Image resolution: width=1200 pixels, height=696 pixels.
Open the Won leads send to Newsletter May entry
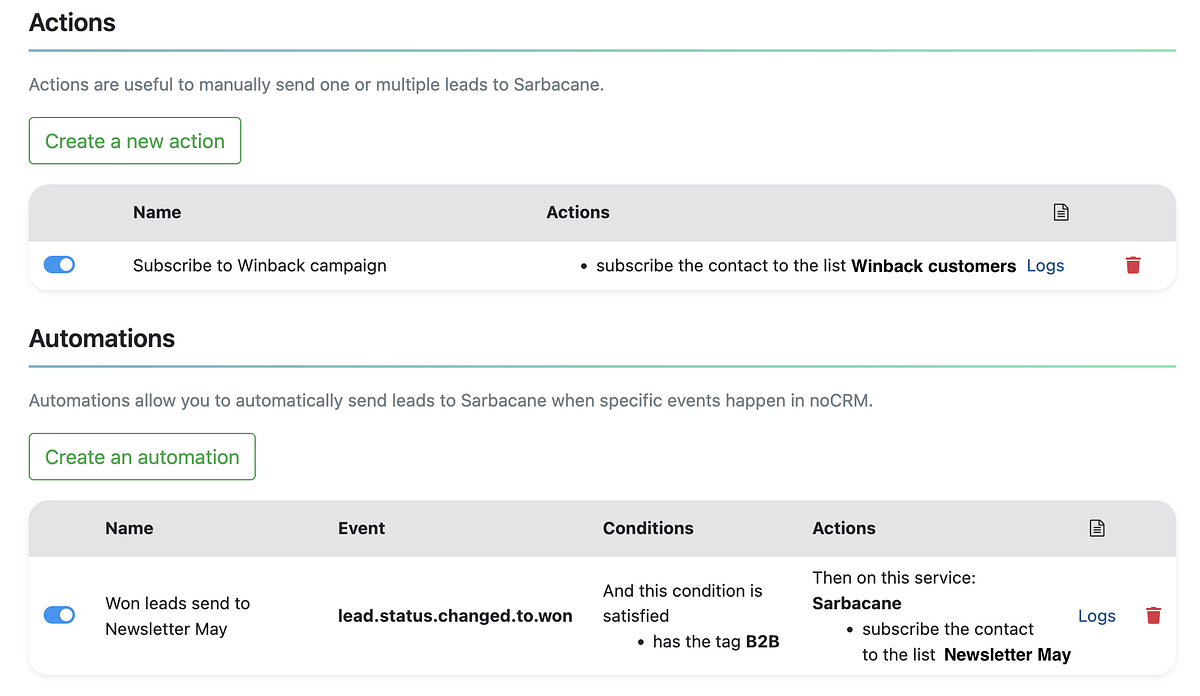[x=178, y=616]
